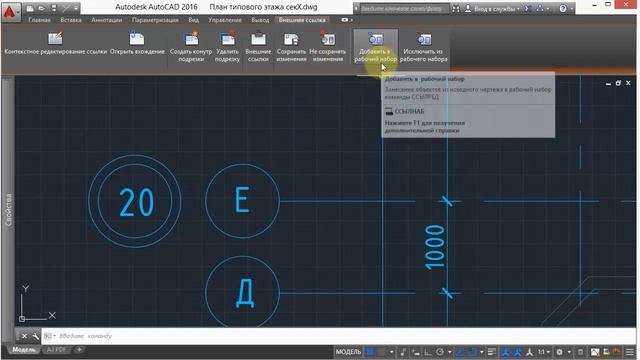Open the 1:1 annotation scale dropdown
The width and height of the screenshot is (640, 360).
point(544,352)
